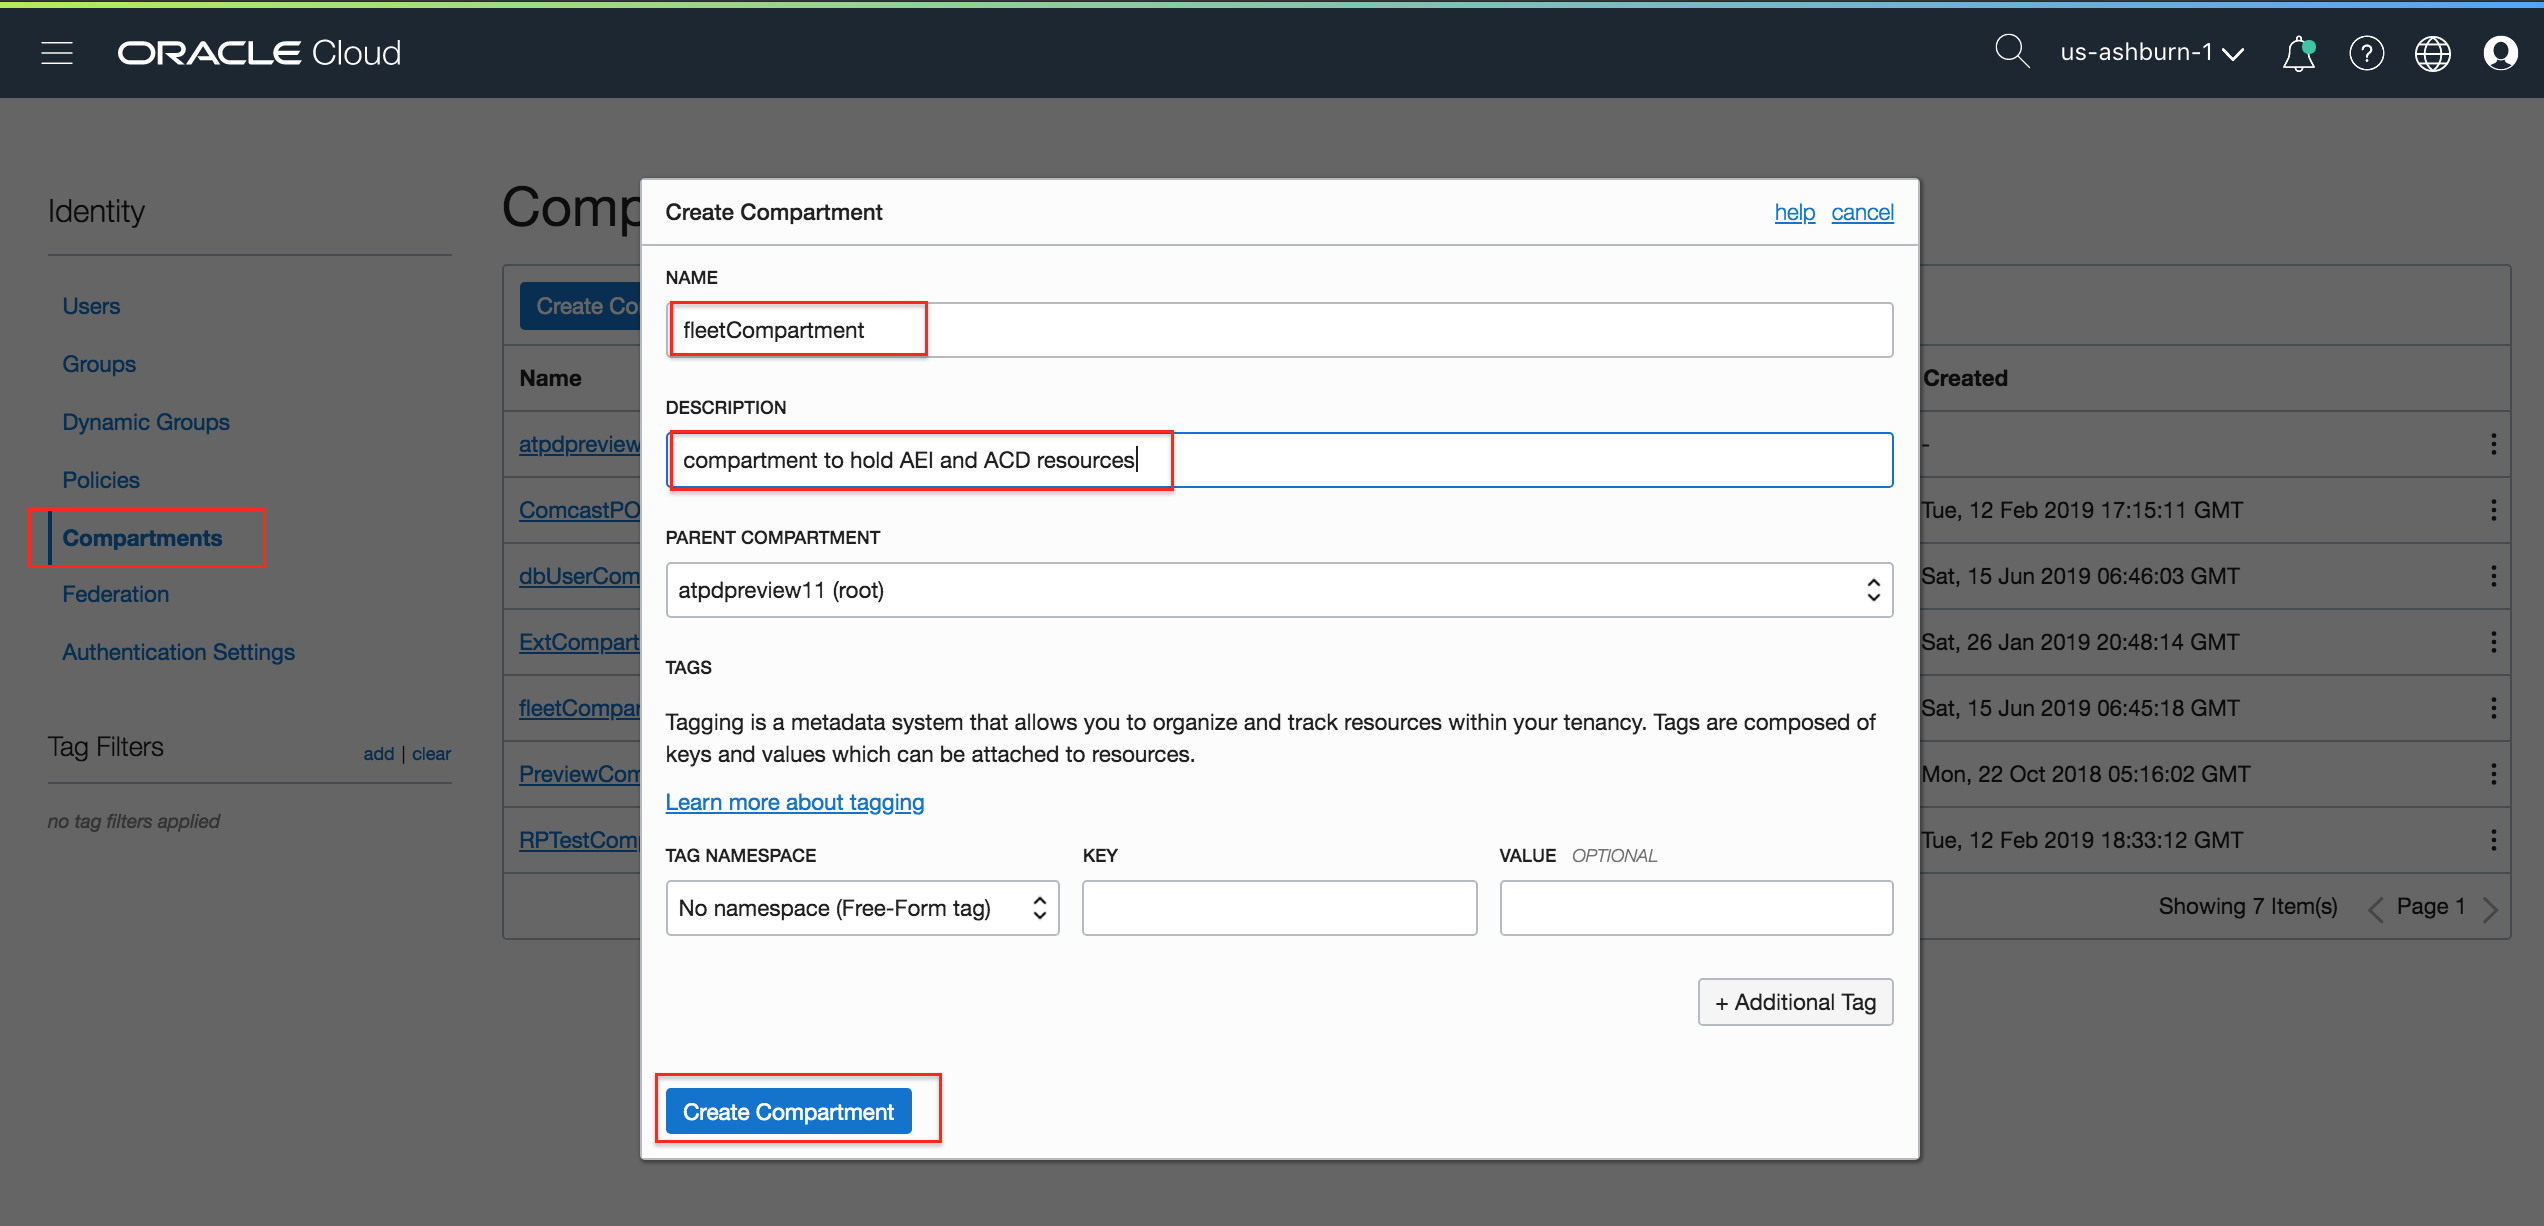Open Federation in Identity menu
This screenshot has height=1226, width=2544.
(116, 594)
